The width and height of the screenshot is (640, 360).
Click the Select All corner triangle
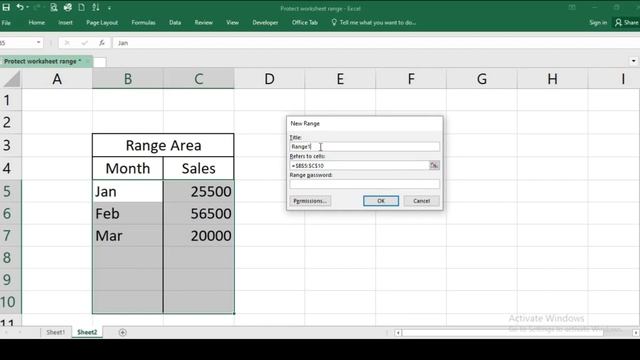pos(12,79)
